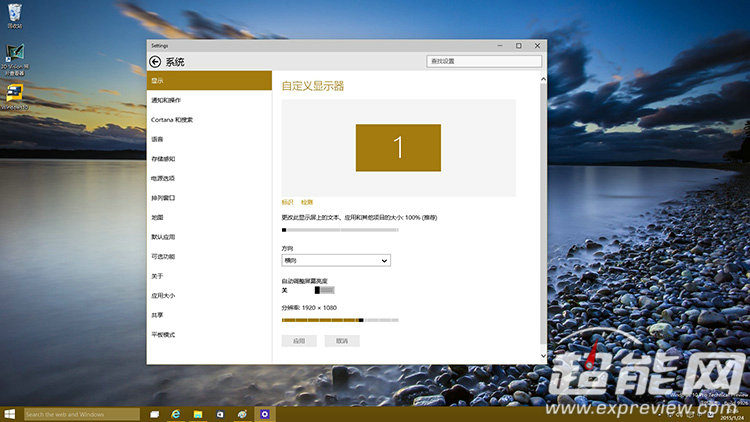Toggle the 自动调整屏幕亮度 switch
This screenshot has width=750, height=422.
tap(324, 290)
